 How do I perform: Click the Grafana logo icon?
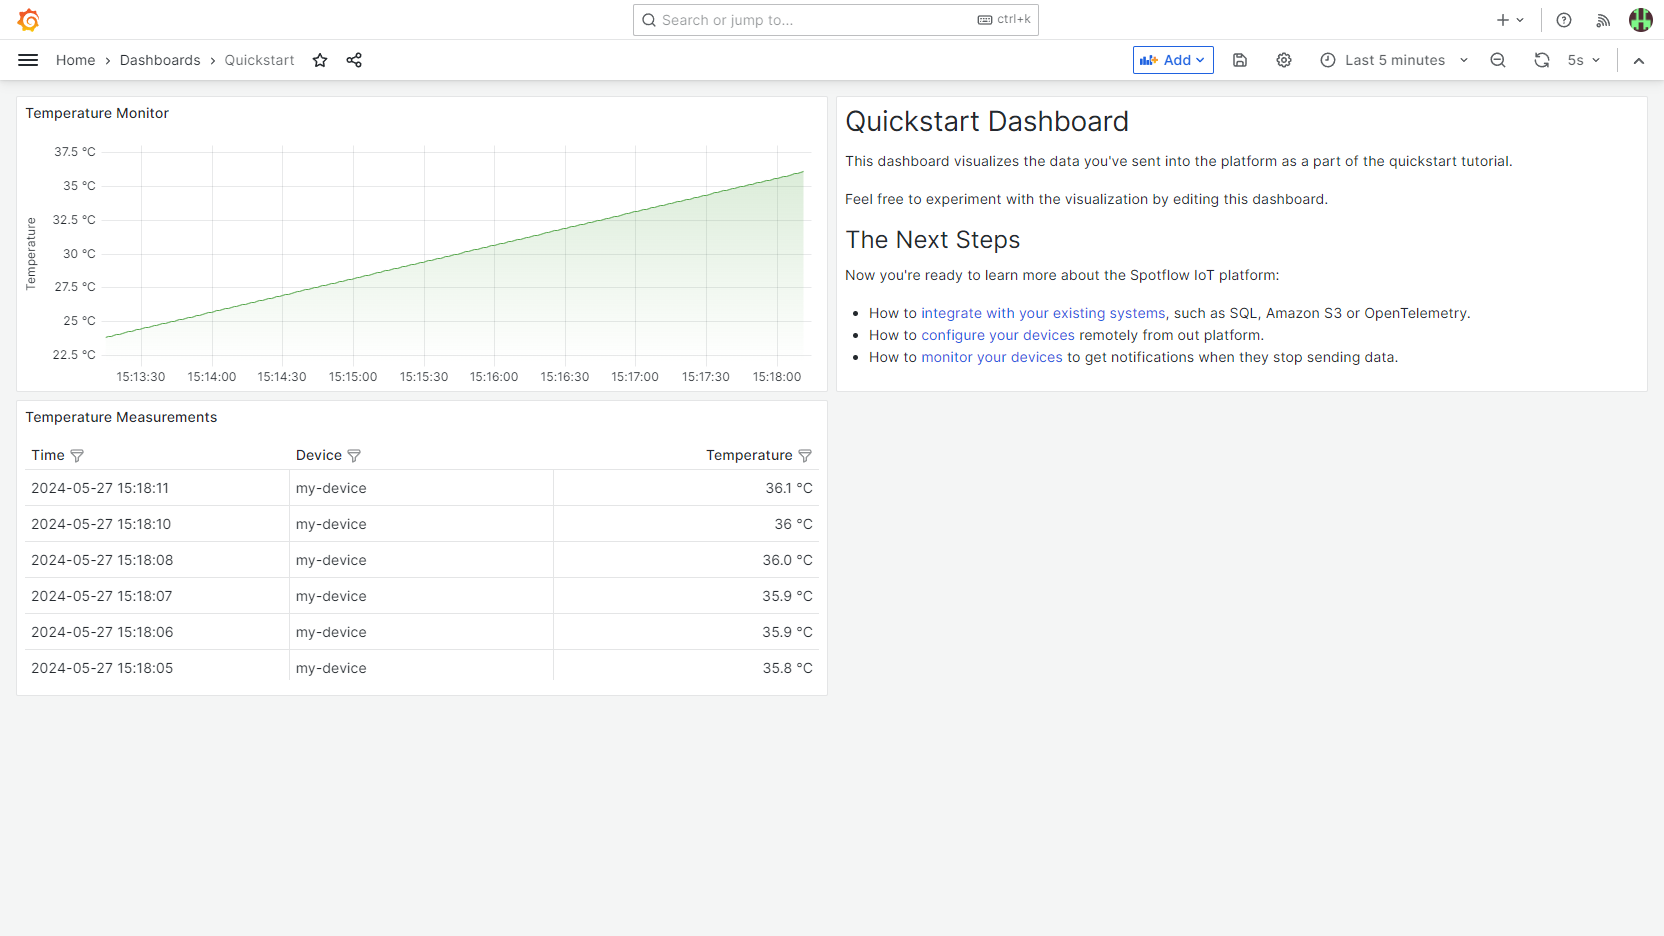point(28,20)
